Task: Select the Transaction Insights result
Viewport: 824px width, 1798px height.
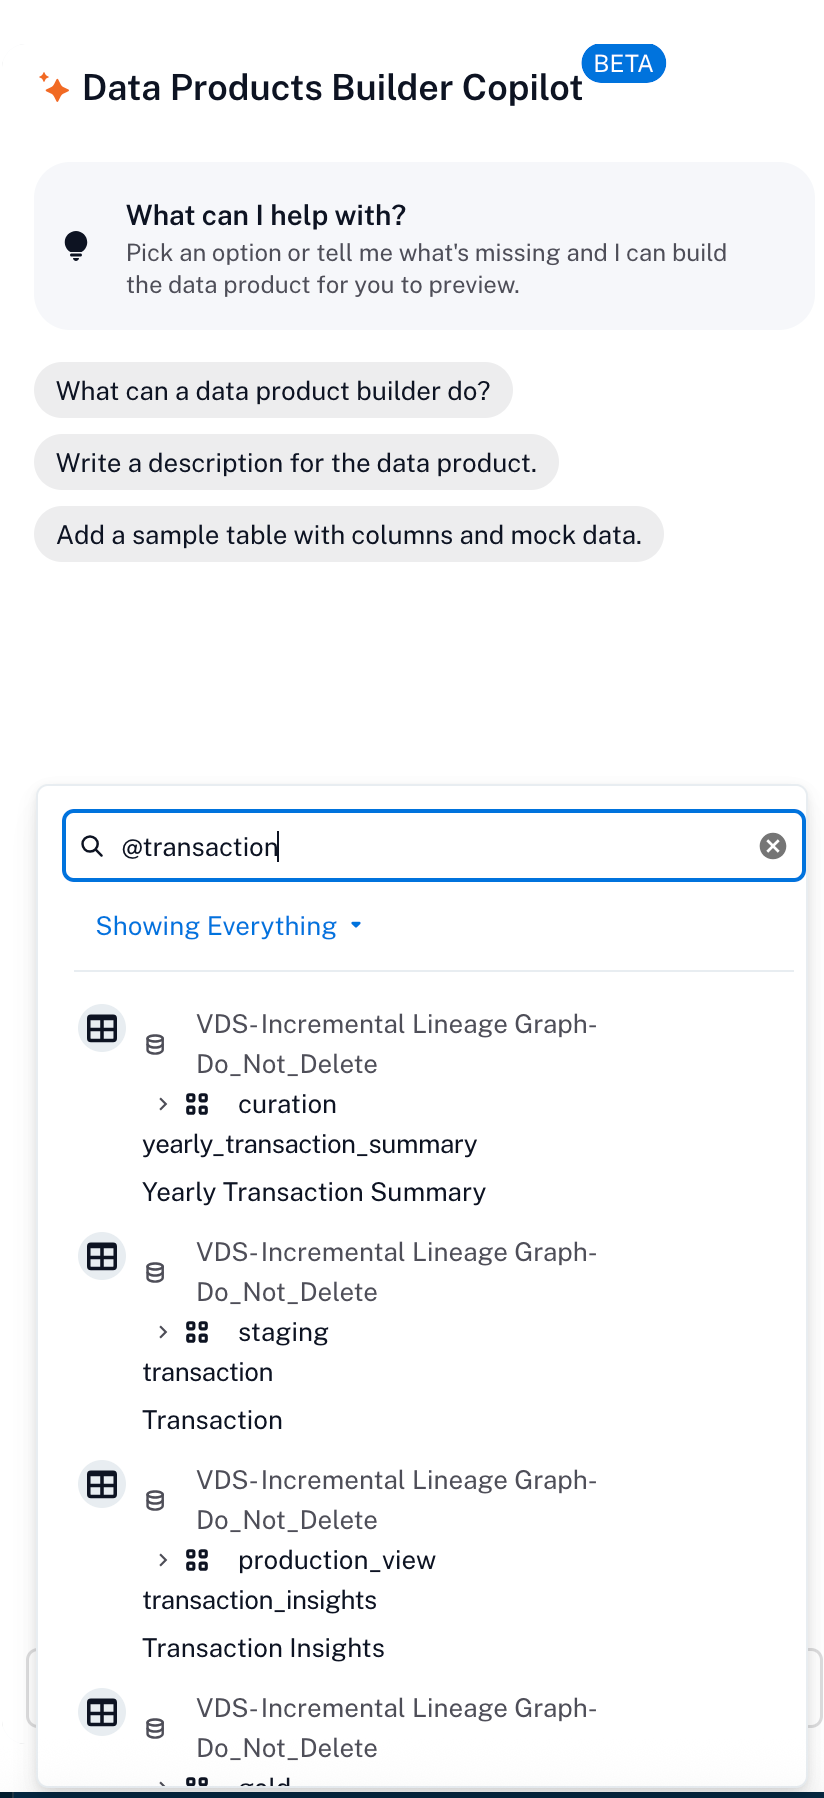Action: 263,1648
